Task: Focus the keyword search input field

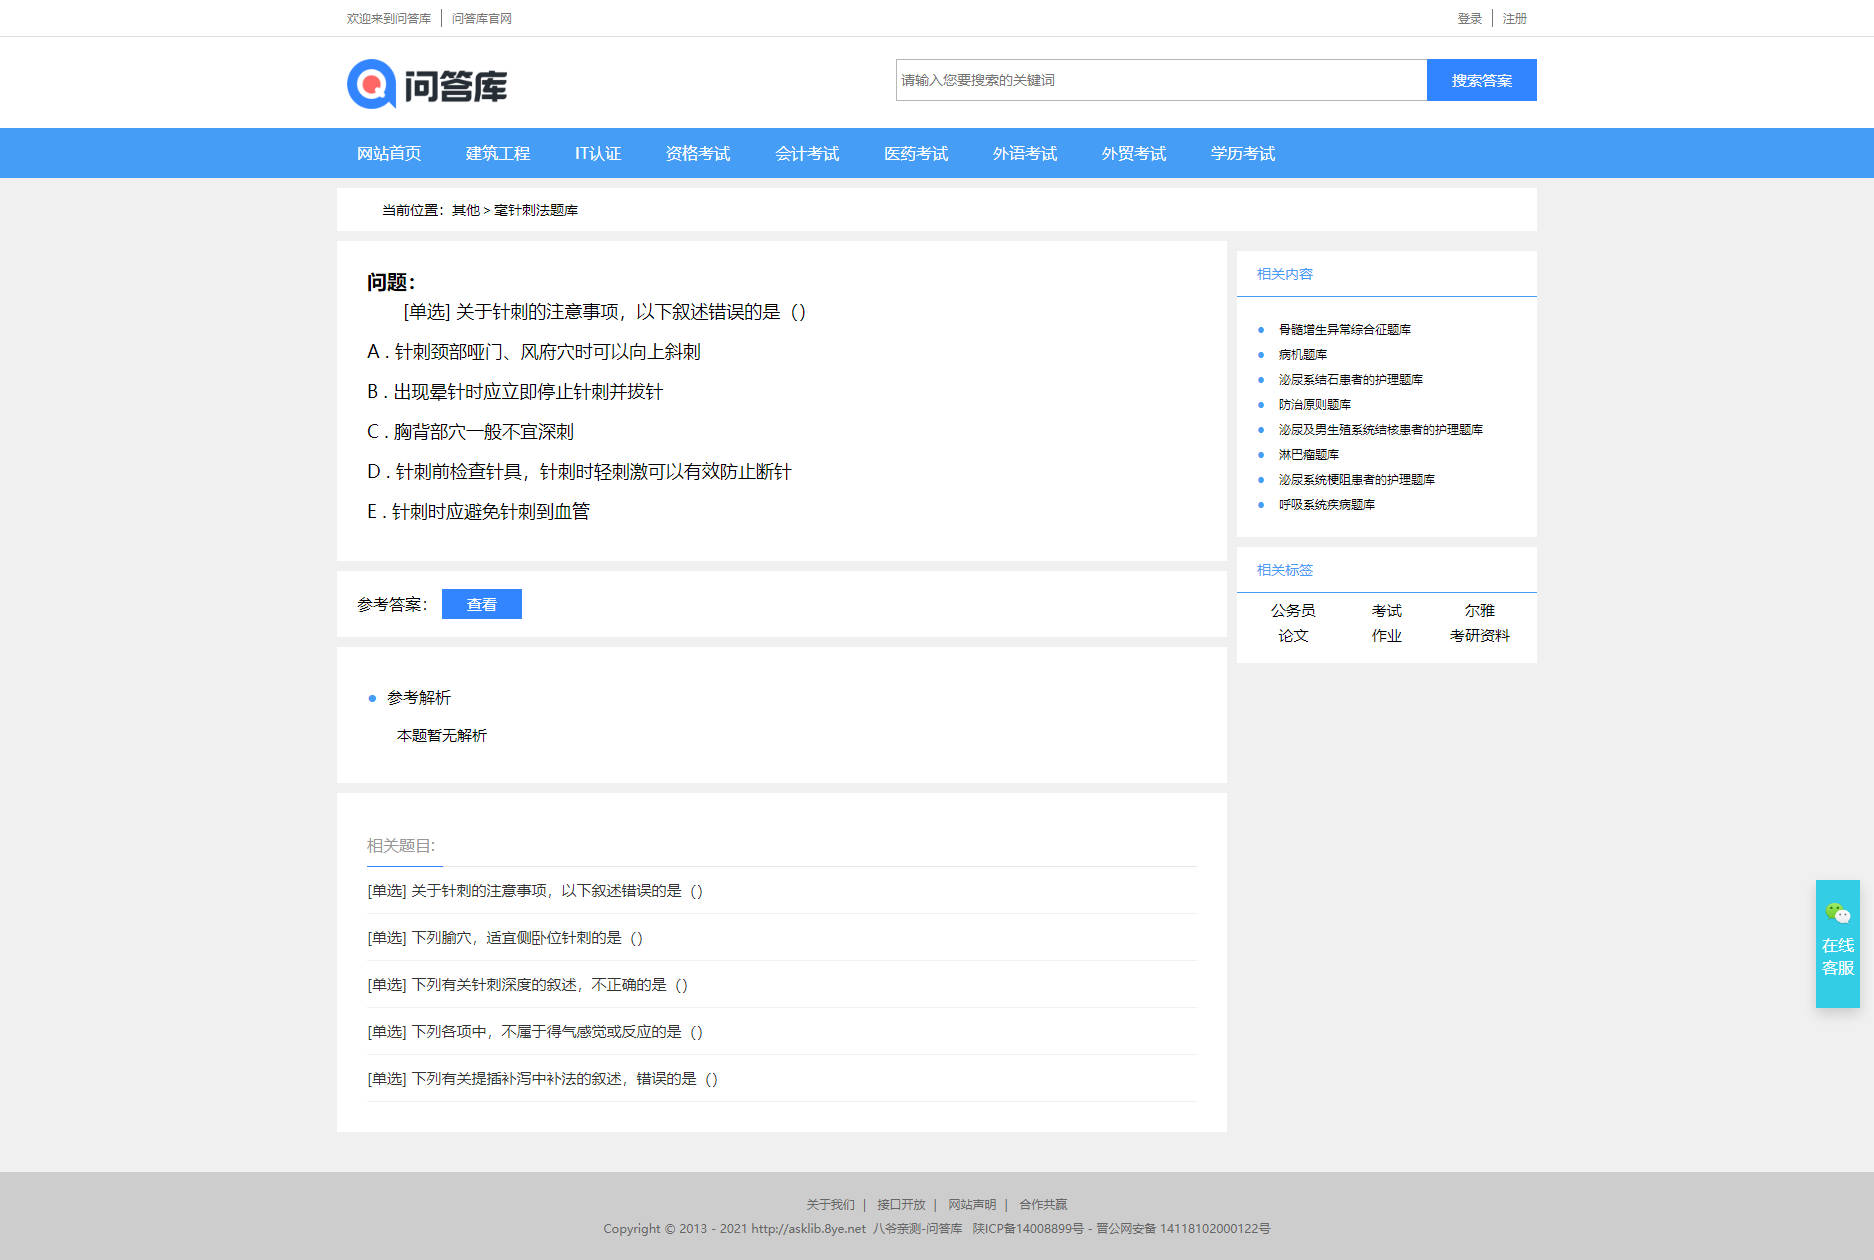Action: 1161,80
